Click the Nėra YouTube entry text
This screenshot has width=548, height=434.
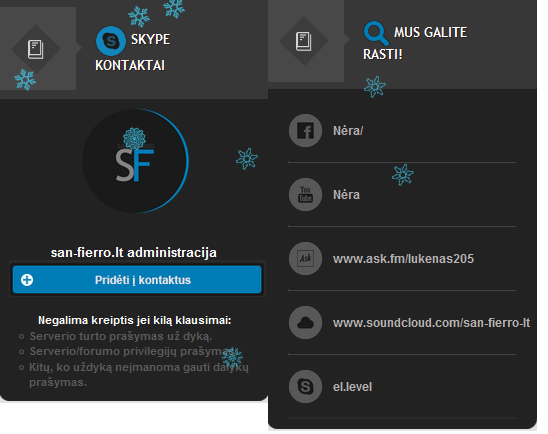(x=346, y=195)
